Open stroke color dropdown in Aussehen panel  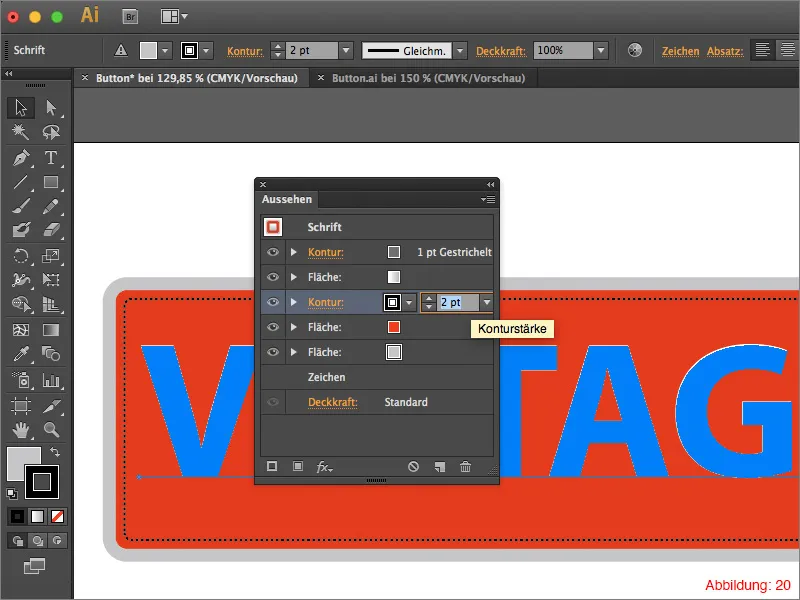pos(409,303)
